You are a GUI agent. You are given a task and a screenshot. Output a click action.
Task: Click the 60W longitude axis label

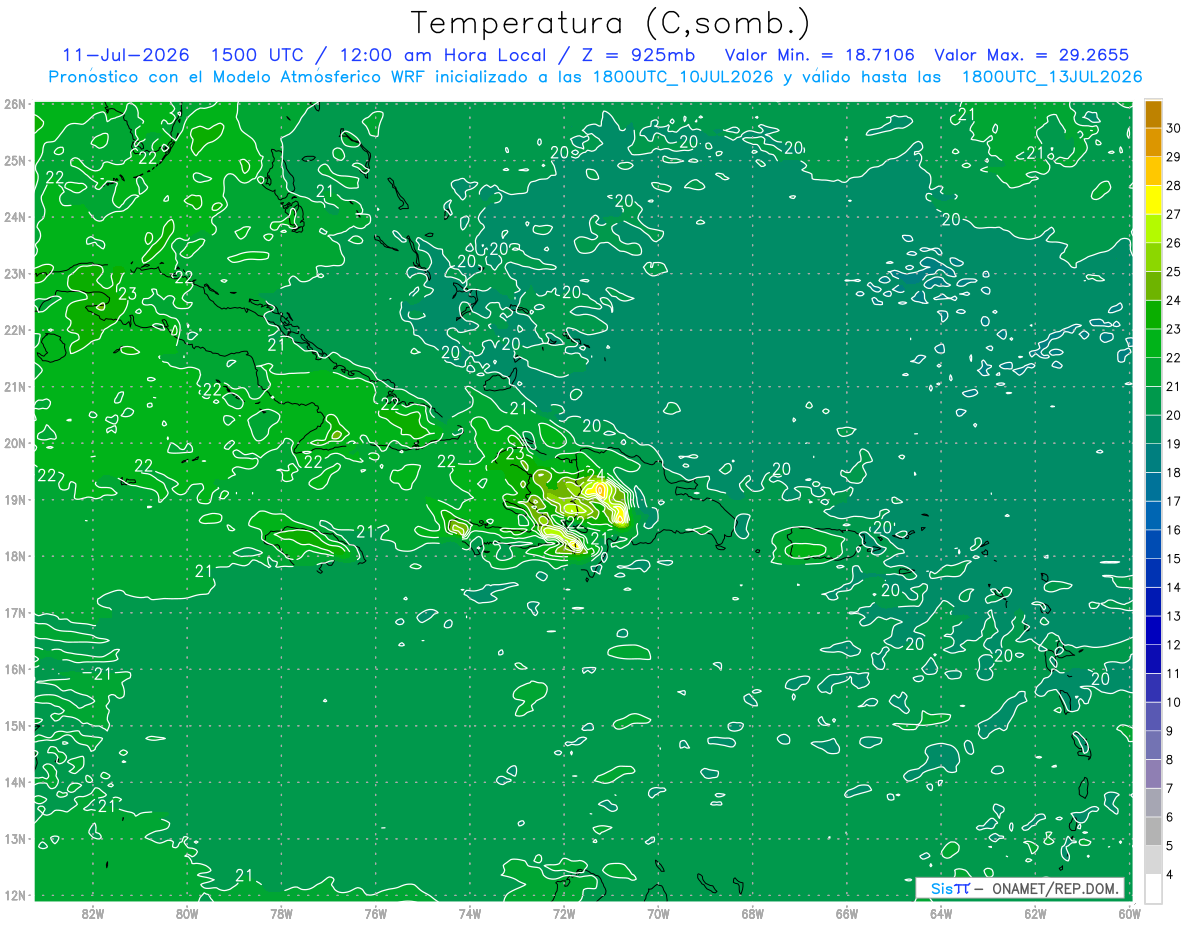point(1129,913)
